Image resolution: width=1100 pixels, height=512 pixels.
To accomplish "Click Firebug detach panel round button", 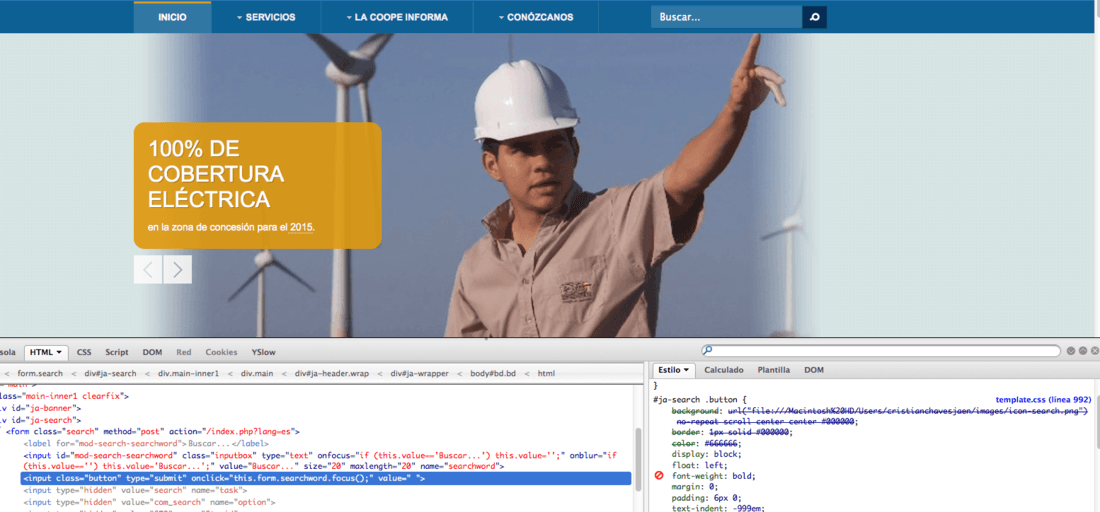I will click(1082, 351).
